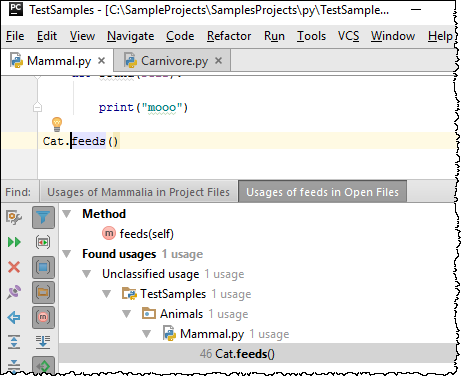Toggle group by method 'm' button
The width and height of the screenshot is (461, 379).
43,317
